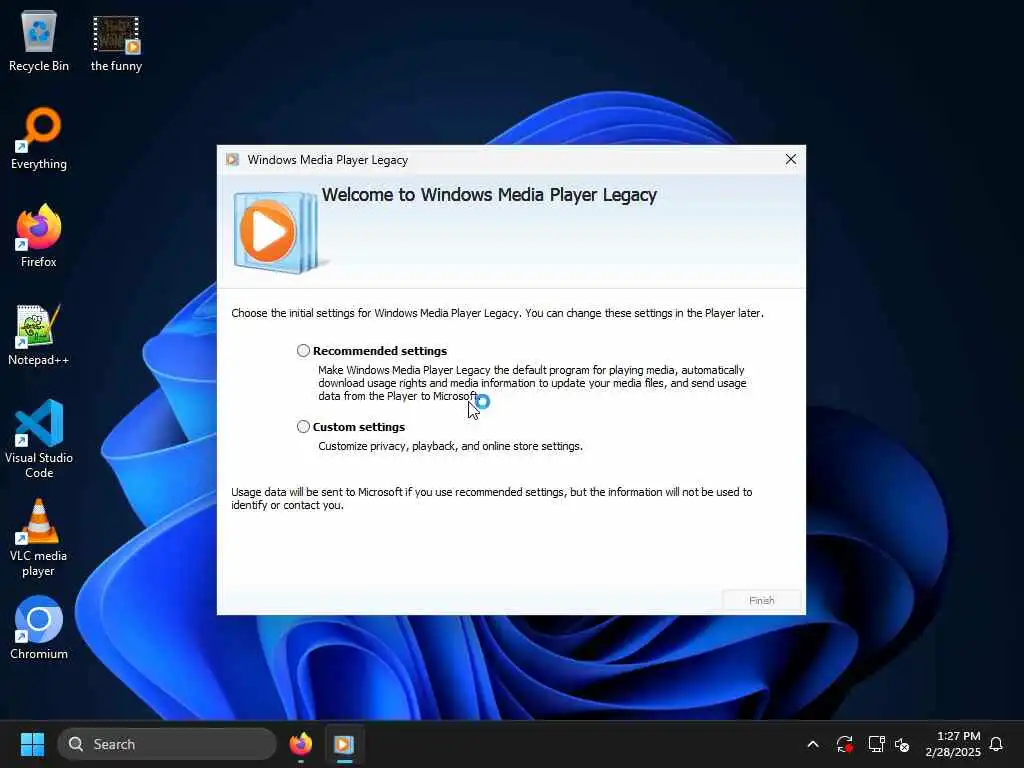Open Firefox from the taskbar
This screenshot has width=1024, height=768.
301,744
